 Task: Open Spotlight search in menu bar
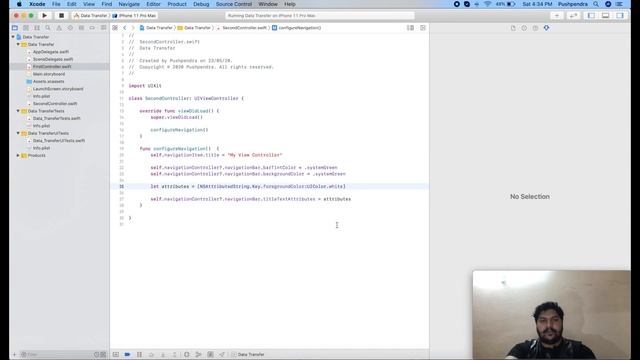click(x=596, y=4)
